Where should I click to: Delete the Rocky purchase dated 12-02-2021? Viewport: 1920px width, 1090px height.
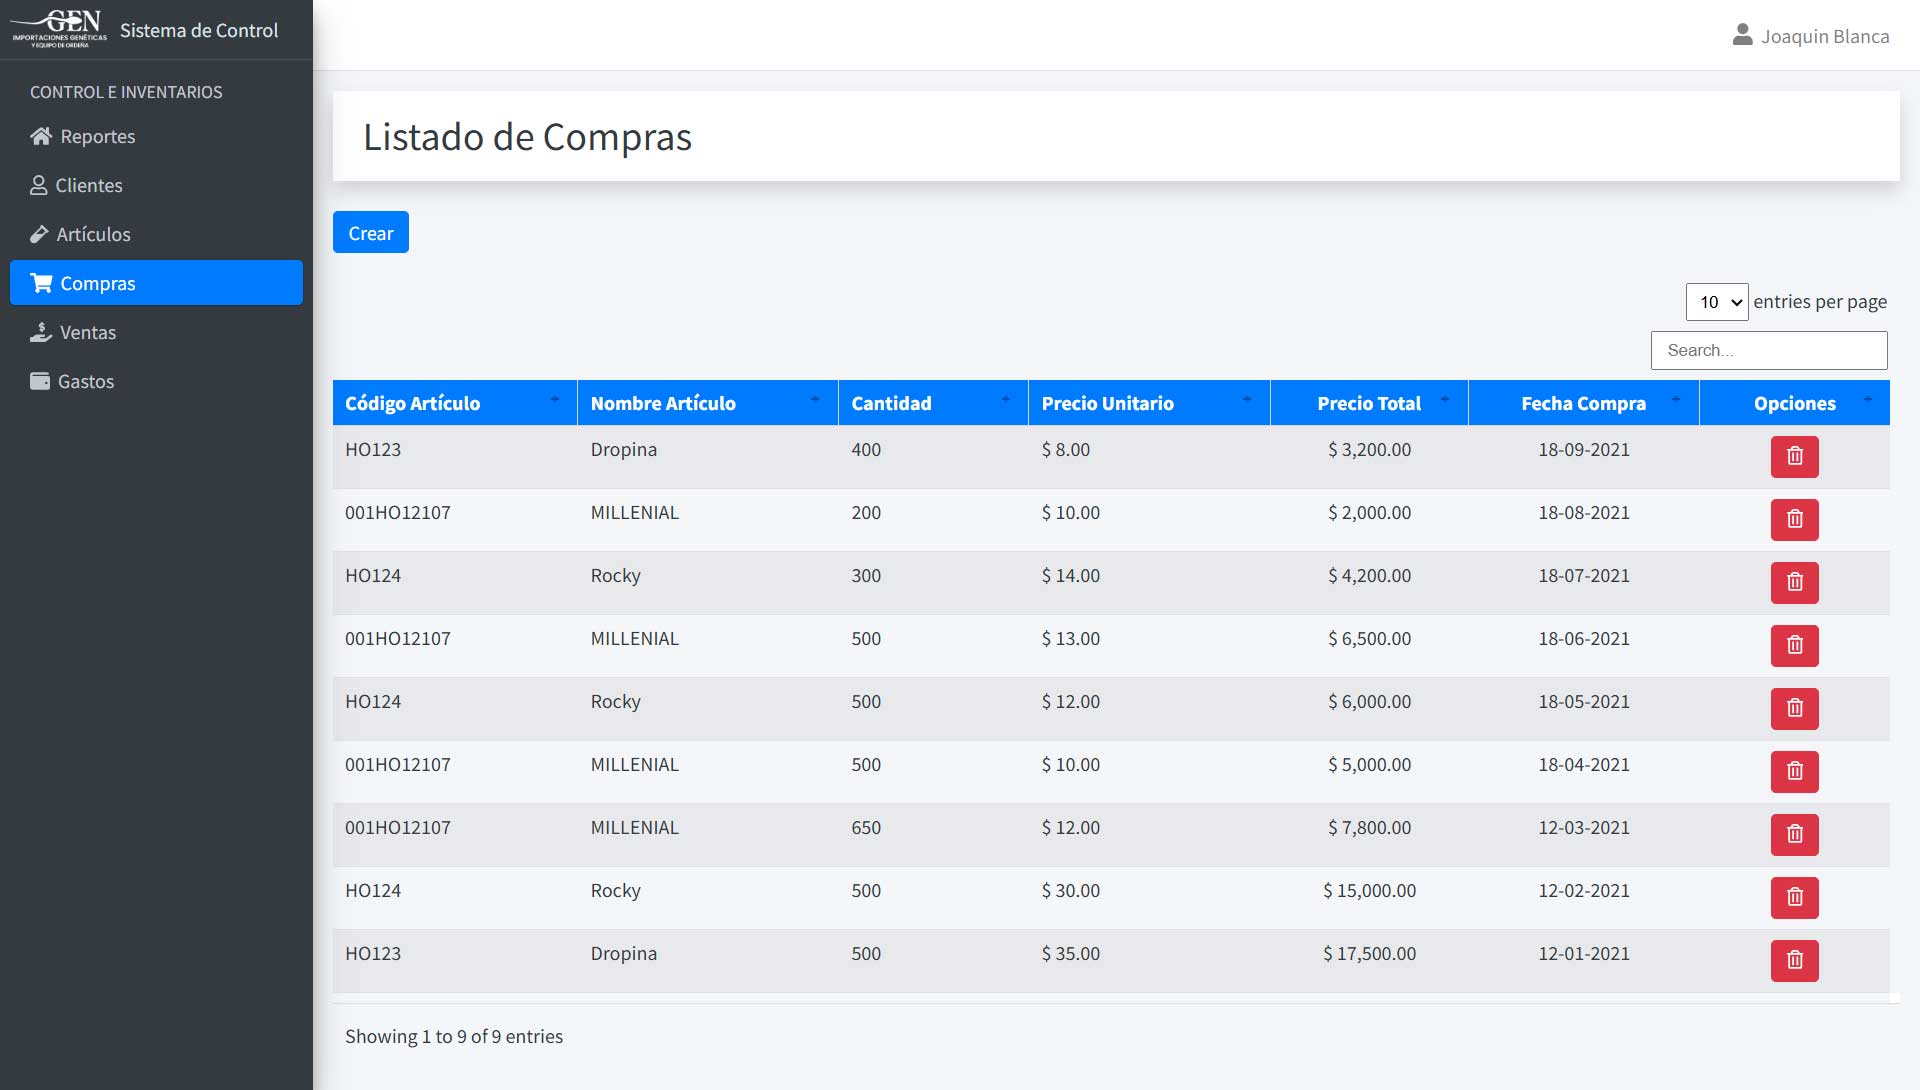tap(1794, 898)
